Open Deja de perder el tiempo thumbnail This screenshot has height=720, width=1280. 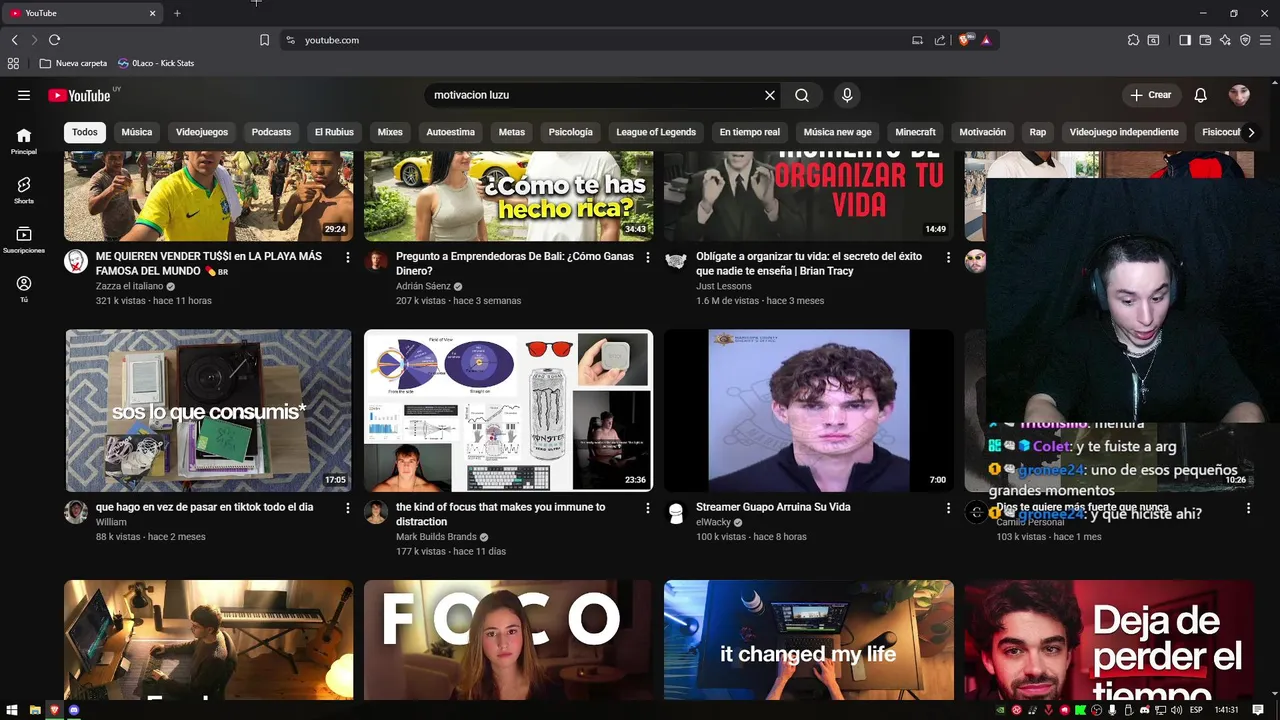1109,640
